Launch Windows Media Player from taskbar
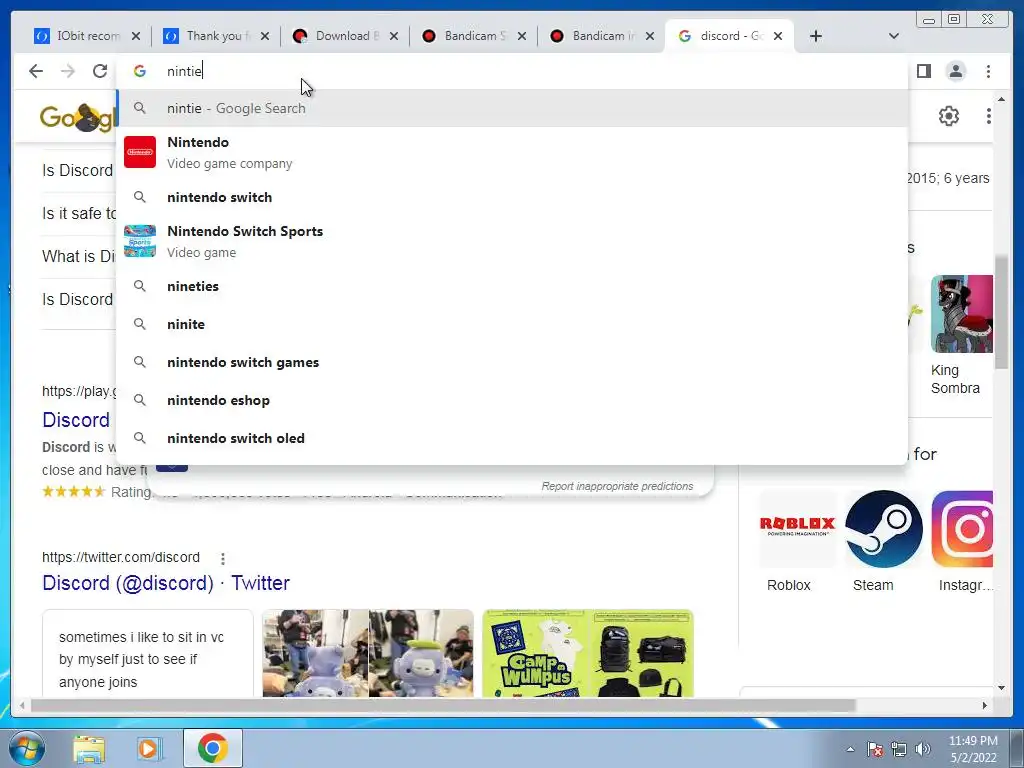Viewport: 1024px width, 768px height. click(x=149, y=749)
